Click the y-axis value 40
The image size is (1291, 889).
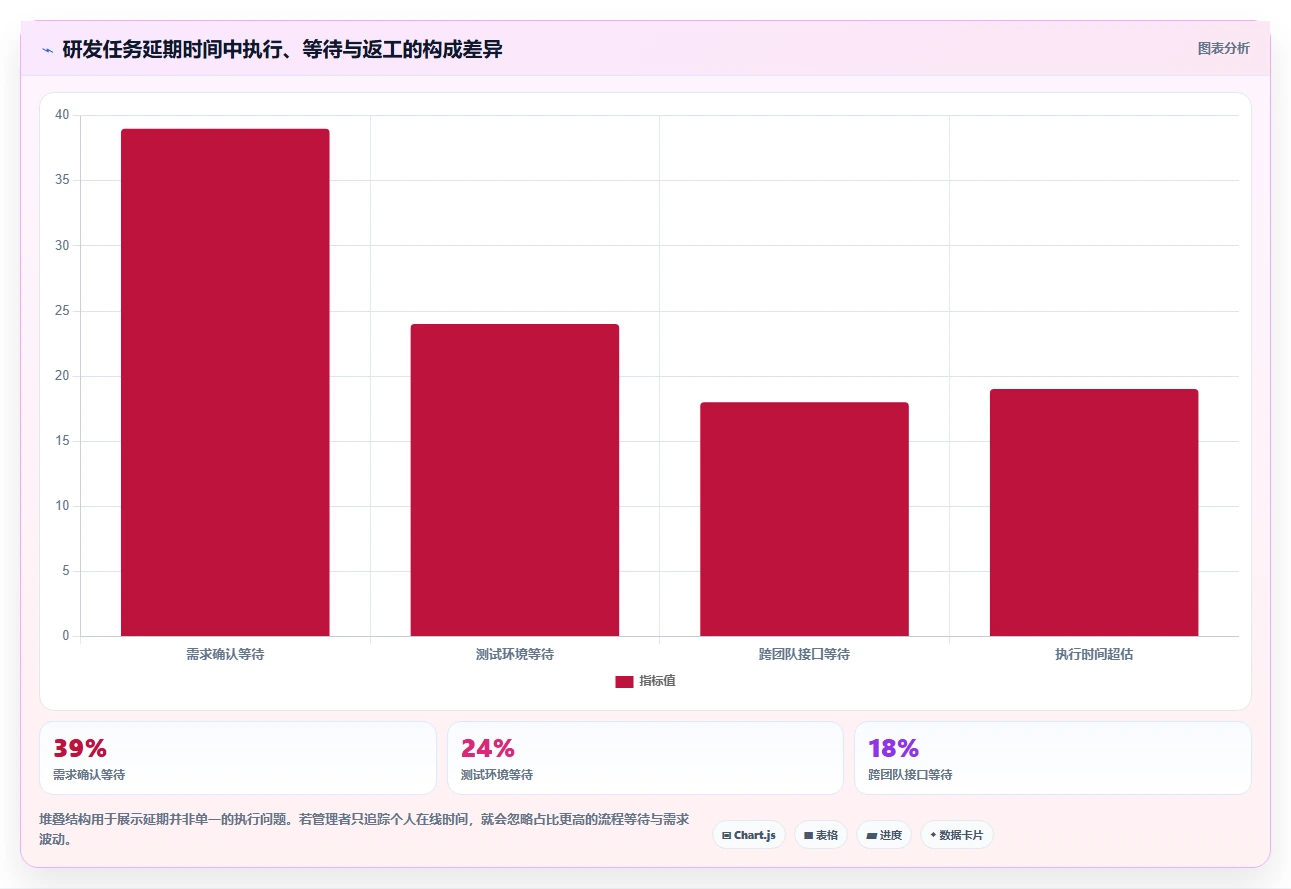[62, 115]
